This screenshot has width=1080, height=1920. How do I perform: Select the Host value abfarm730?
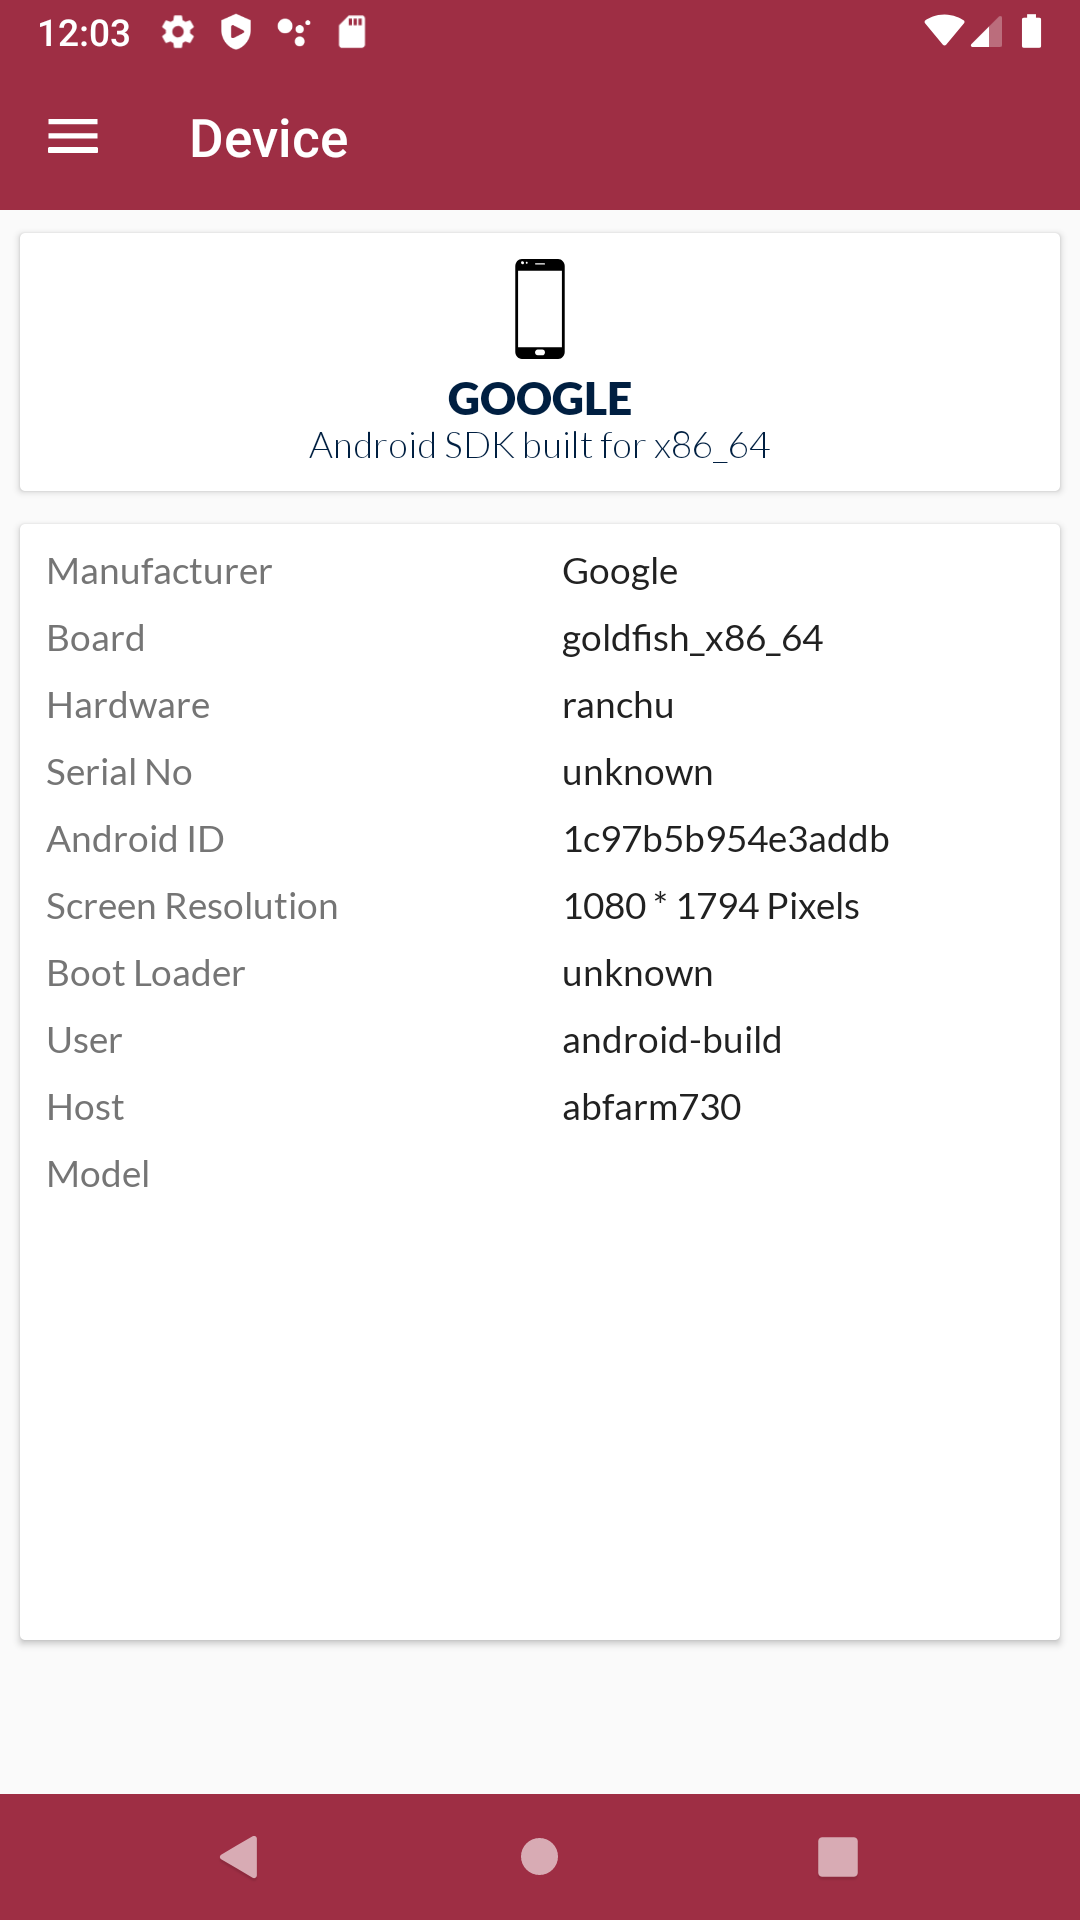pyautogui.click(x=651, y=1106)
